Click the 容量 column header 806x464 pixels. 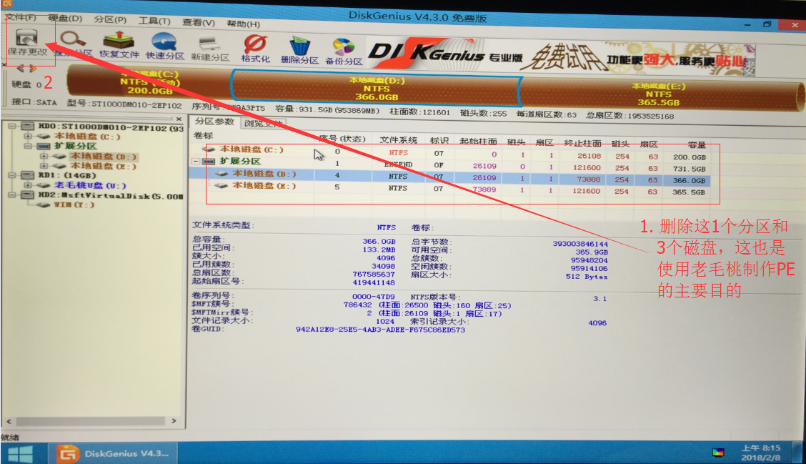[697, 144]
